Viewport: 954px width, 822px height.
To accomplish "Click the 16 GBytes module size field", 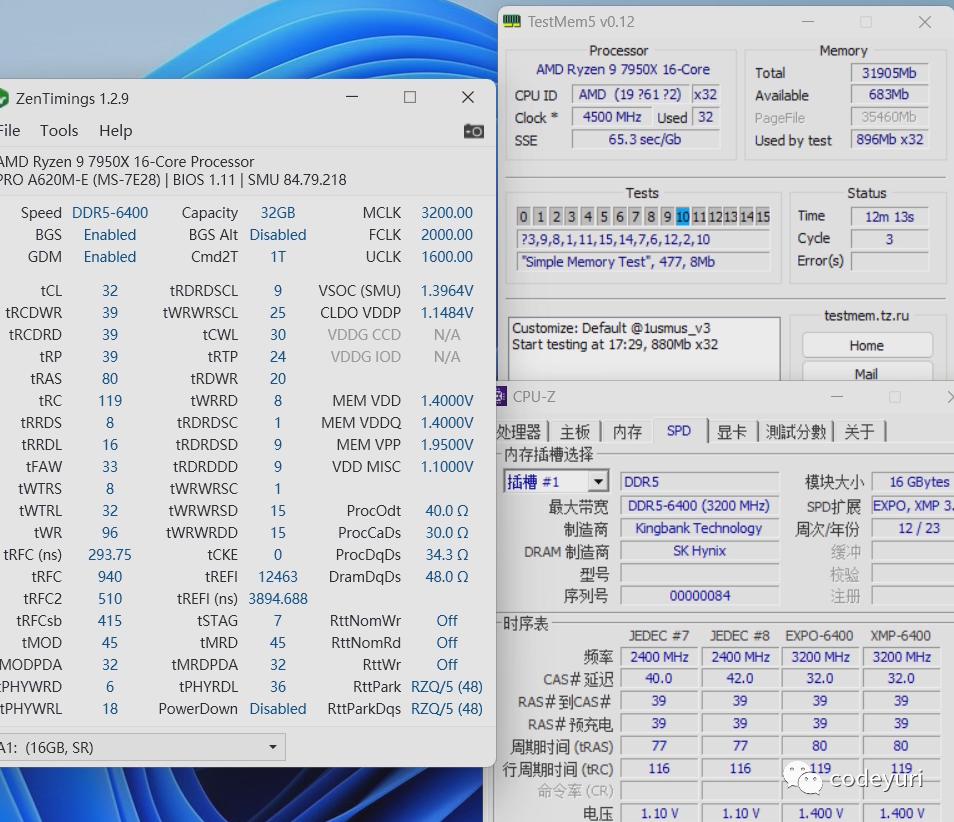I will click(913, 482).
